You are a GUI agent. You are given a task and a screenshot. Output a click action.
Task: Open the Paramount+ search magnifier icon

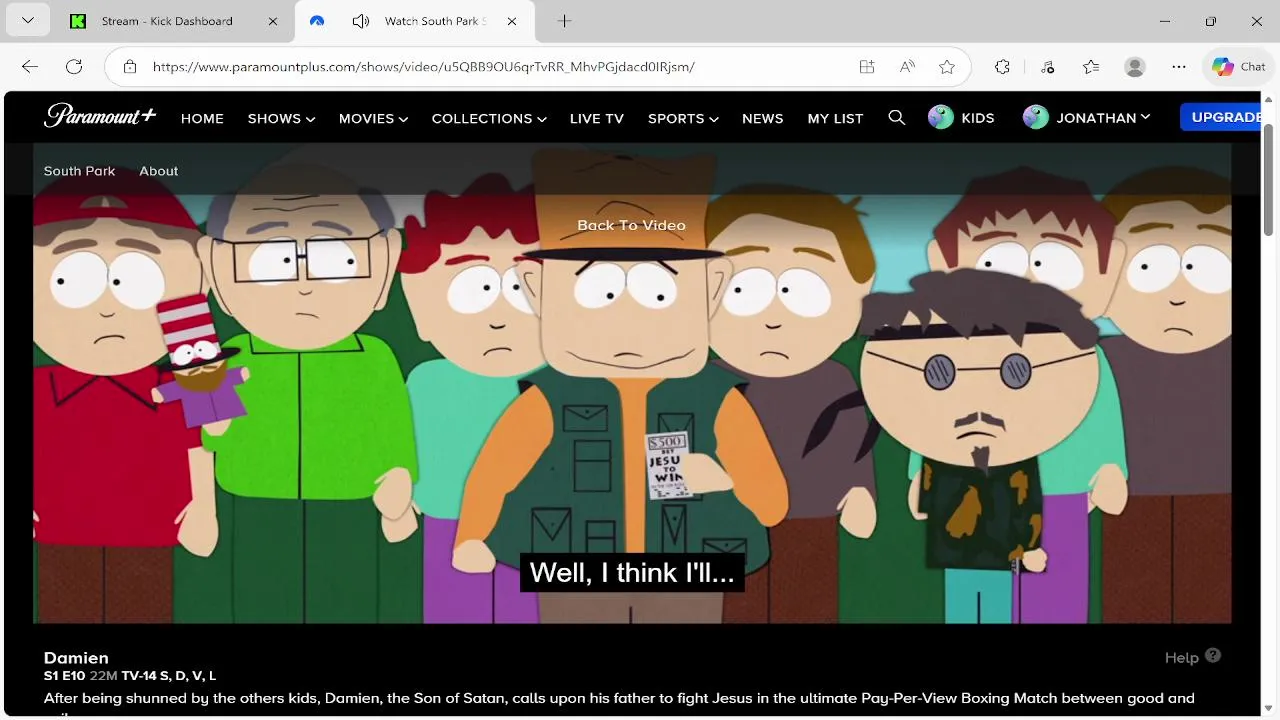click(x=897, y=118)
